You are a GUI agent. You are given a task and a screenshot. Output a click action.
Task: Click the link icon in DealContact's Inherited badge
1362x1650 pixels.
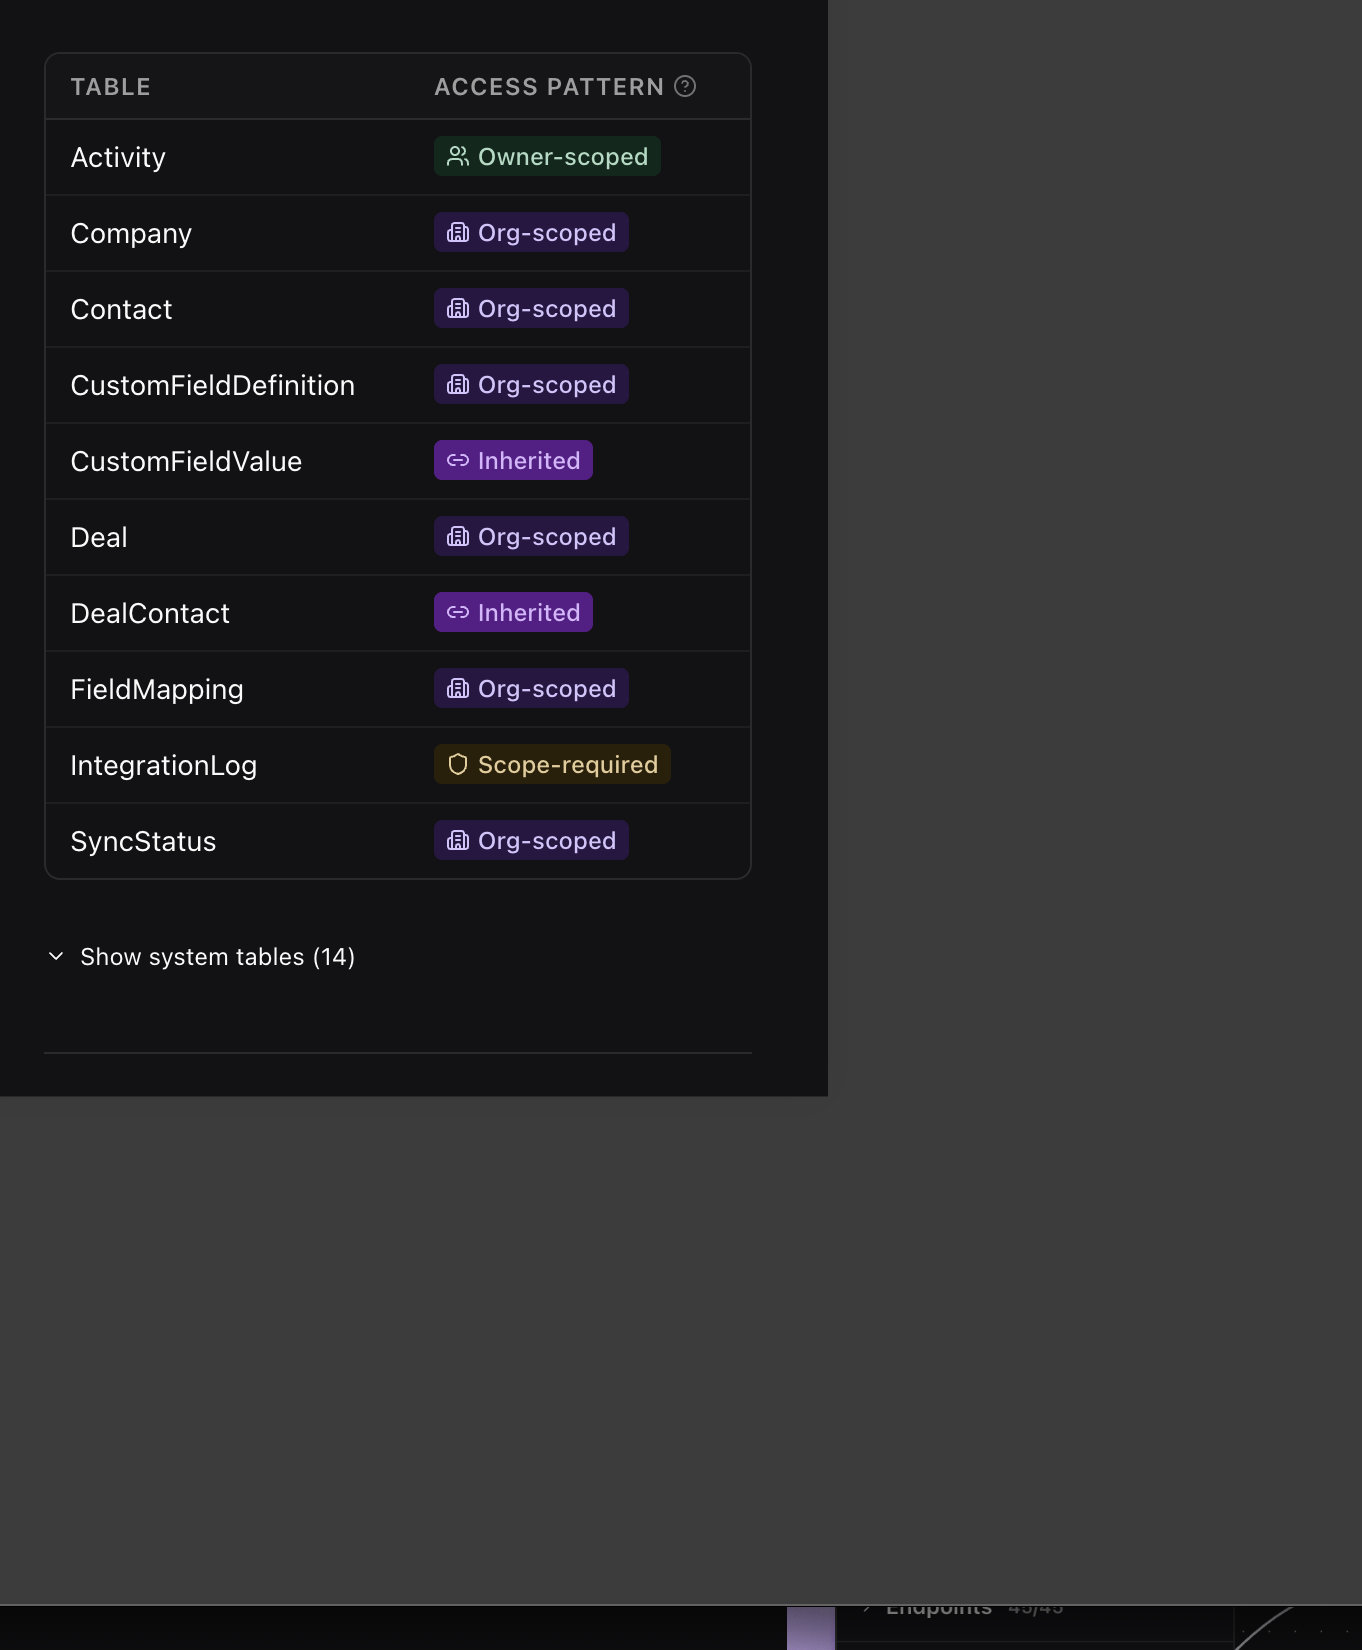[x=458, y=613]
